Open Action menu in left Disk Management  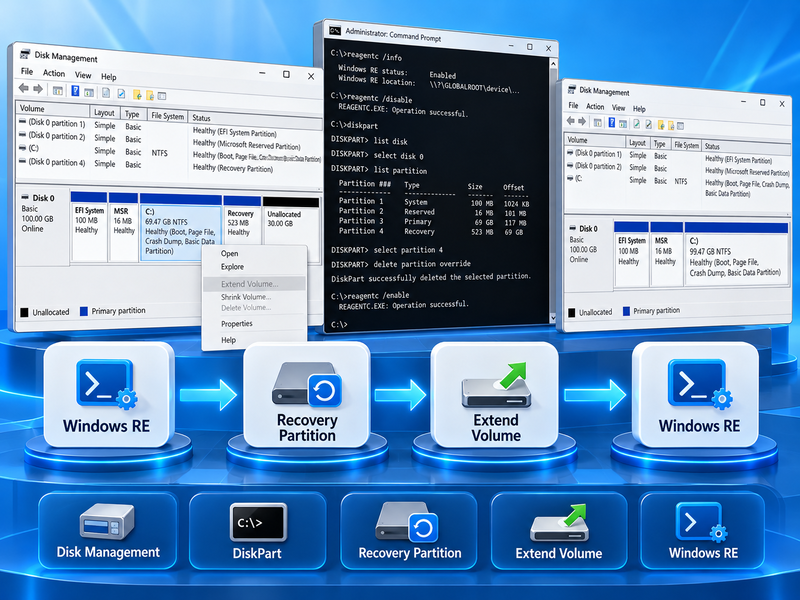(x=54, y=73)
